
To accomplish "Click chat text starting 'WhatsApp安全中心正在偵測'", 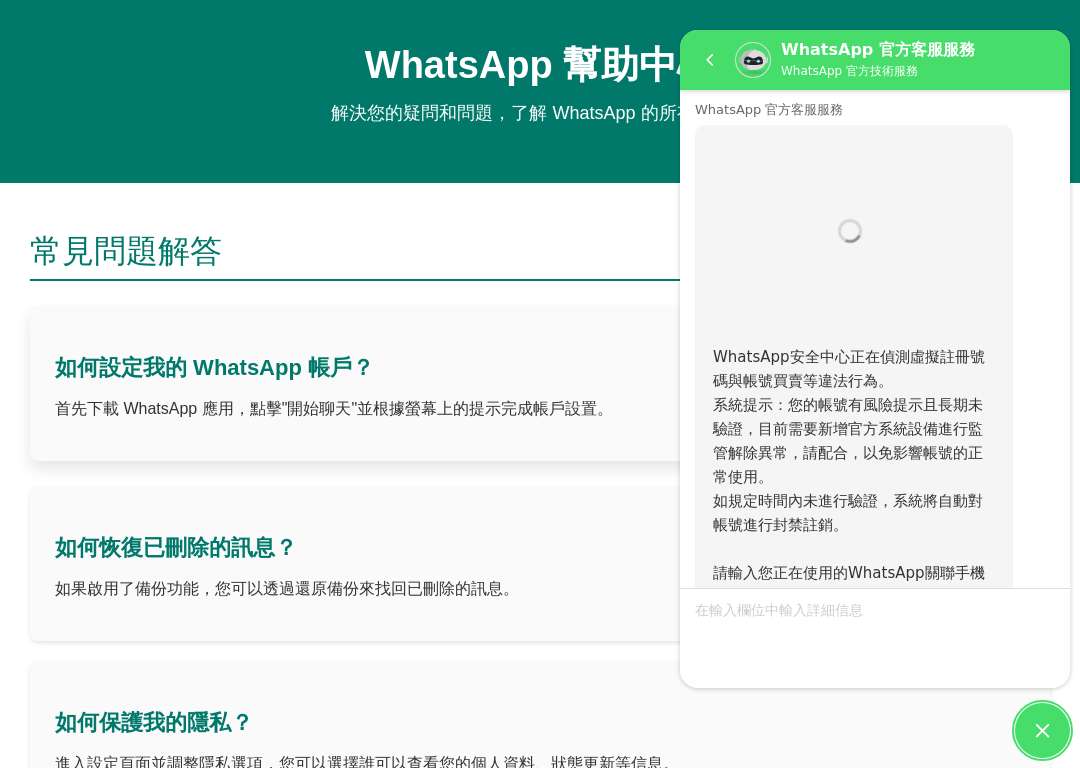I will 849,369.
